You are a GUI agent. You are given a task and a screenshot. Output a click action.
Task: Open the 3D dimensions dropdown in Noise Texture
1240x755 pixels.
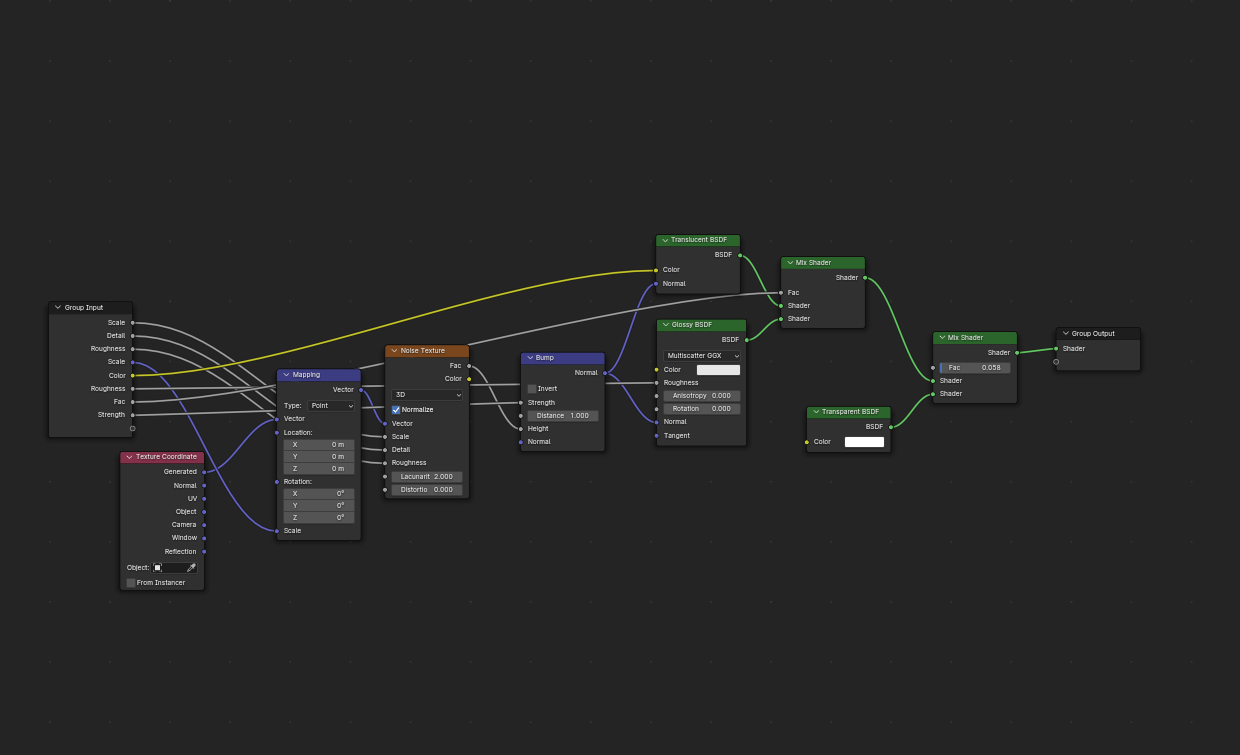click(x=427, y=395)
